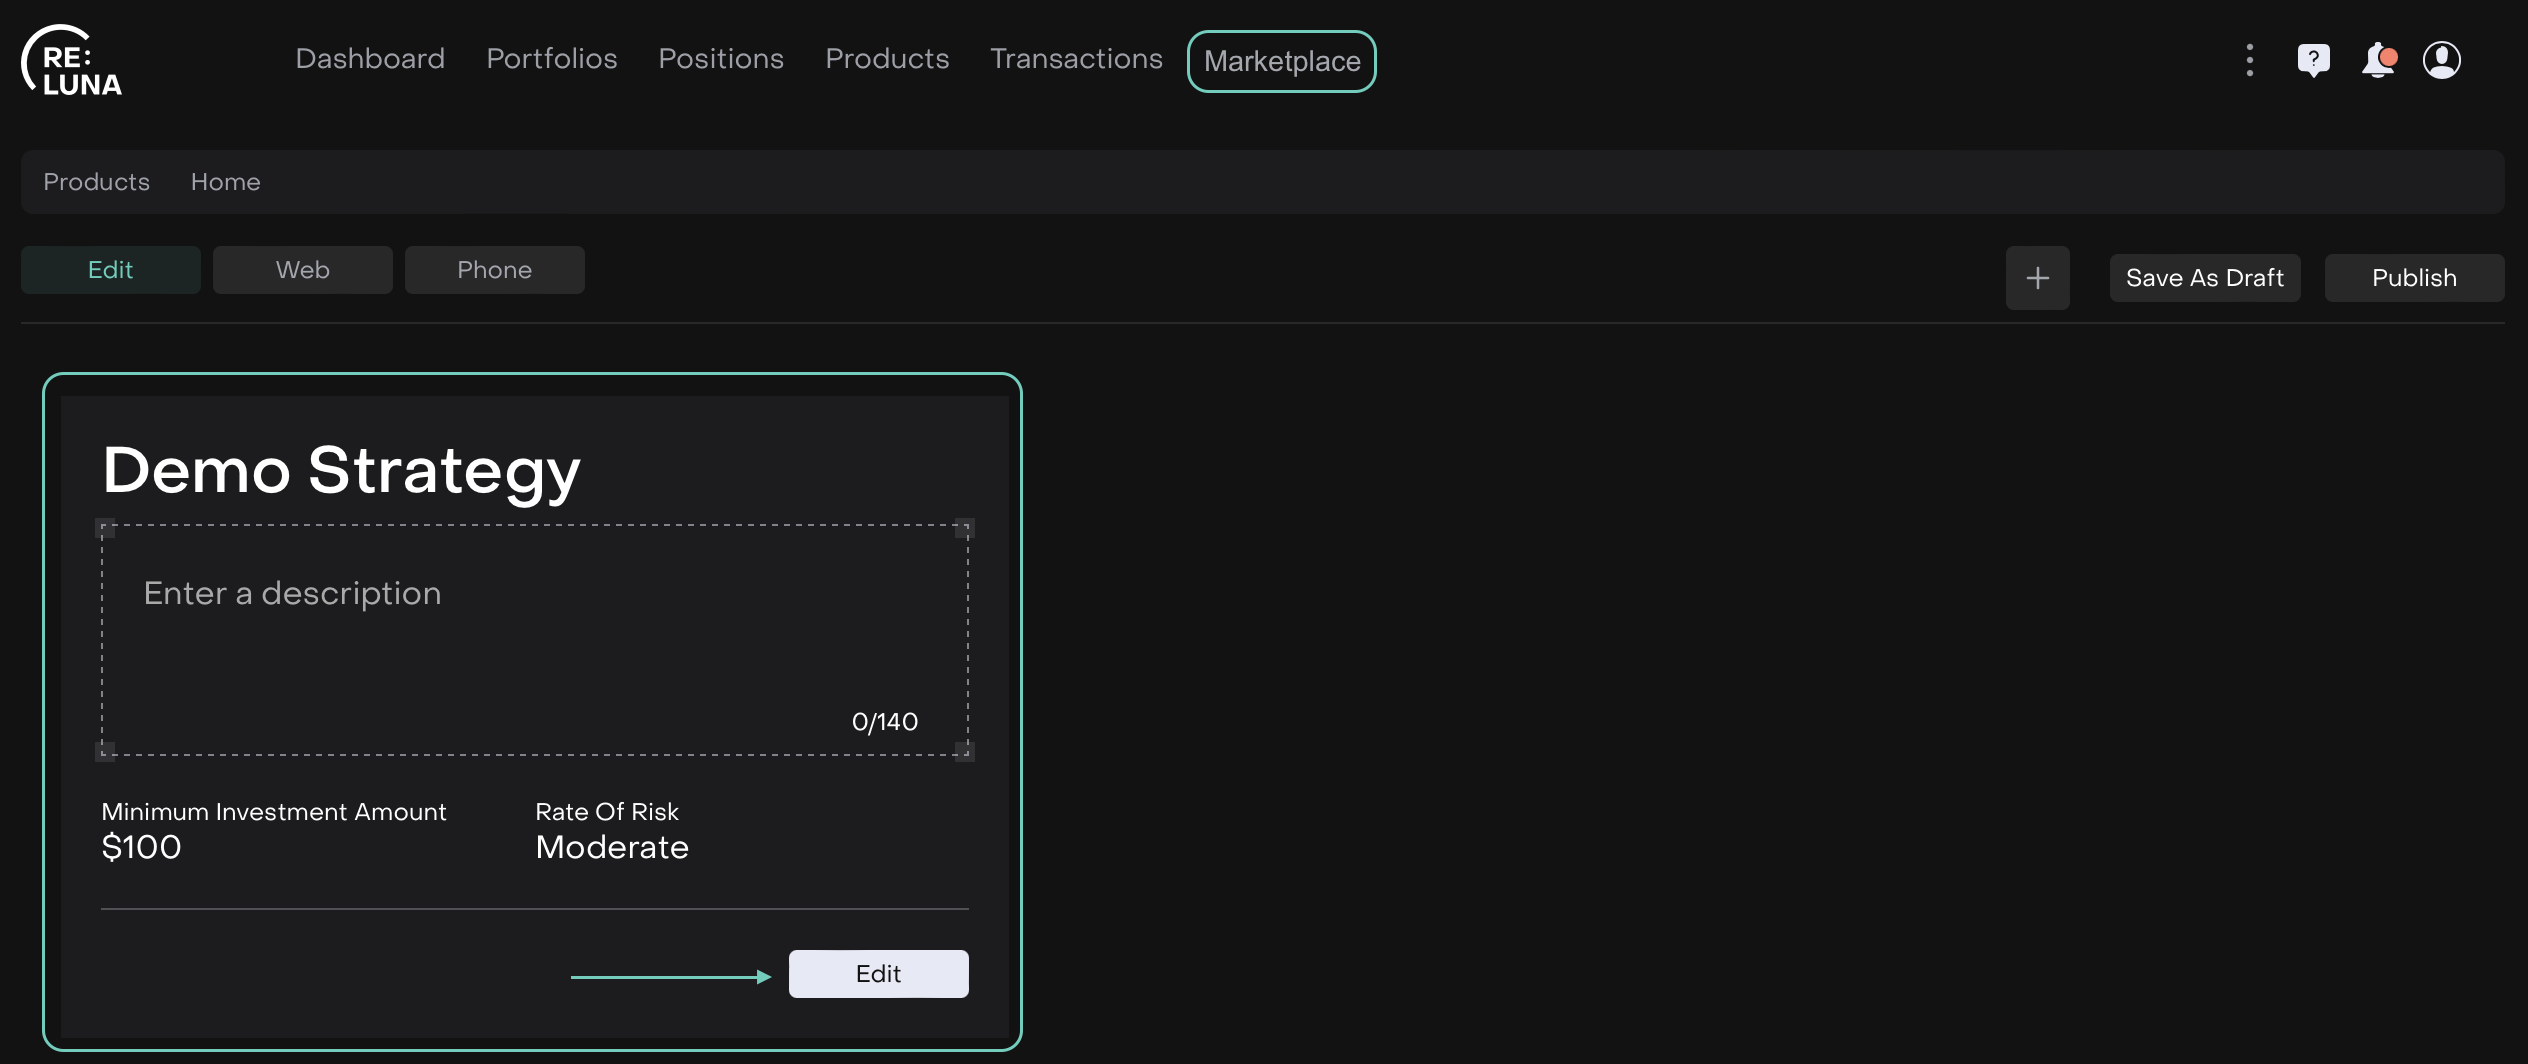Switch to the Edit view tab
The image size is (2528, 1064).
tap(110, 270)
